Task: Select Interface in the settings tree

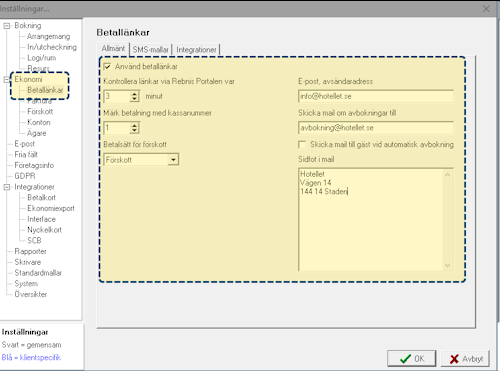Action: 41,219
